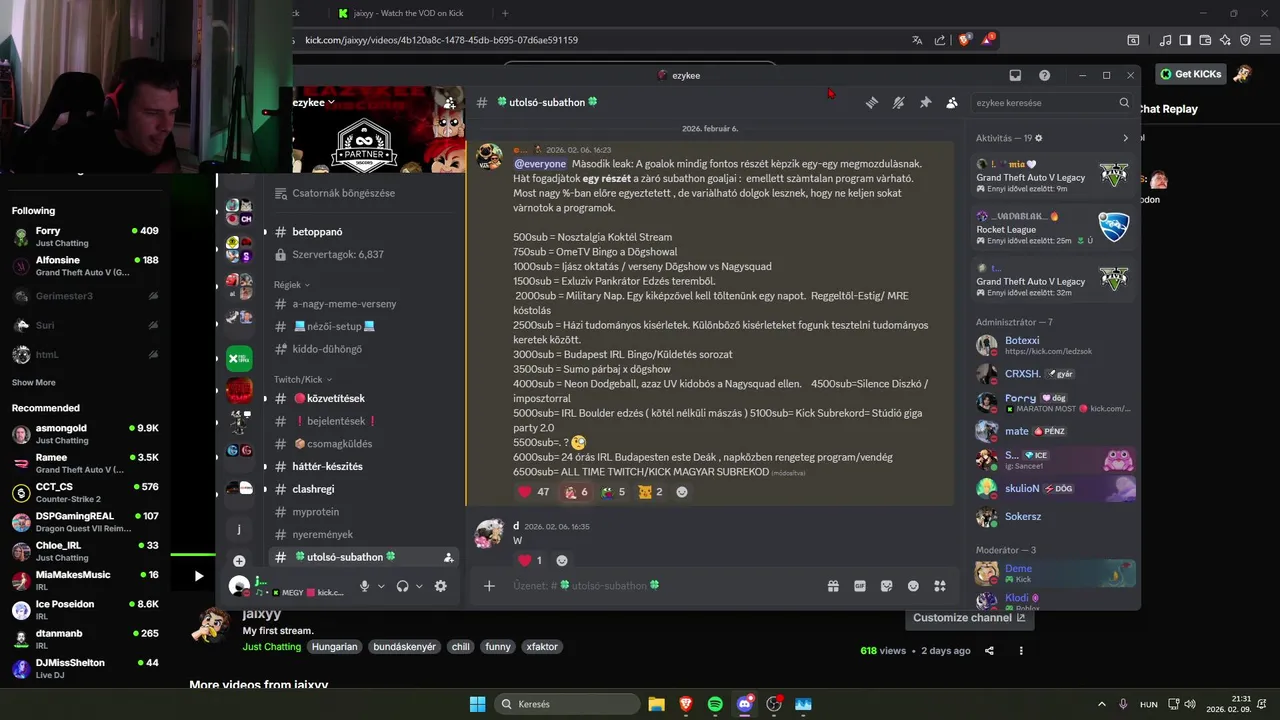Open Sokersz member profile
This screenshot has width=1280, height=720.
pos(1055,517)
